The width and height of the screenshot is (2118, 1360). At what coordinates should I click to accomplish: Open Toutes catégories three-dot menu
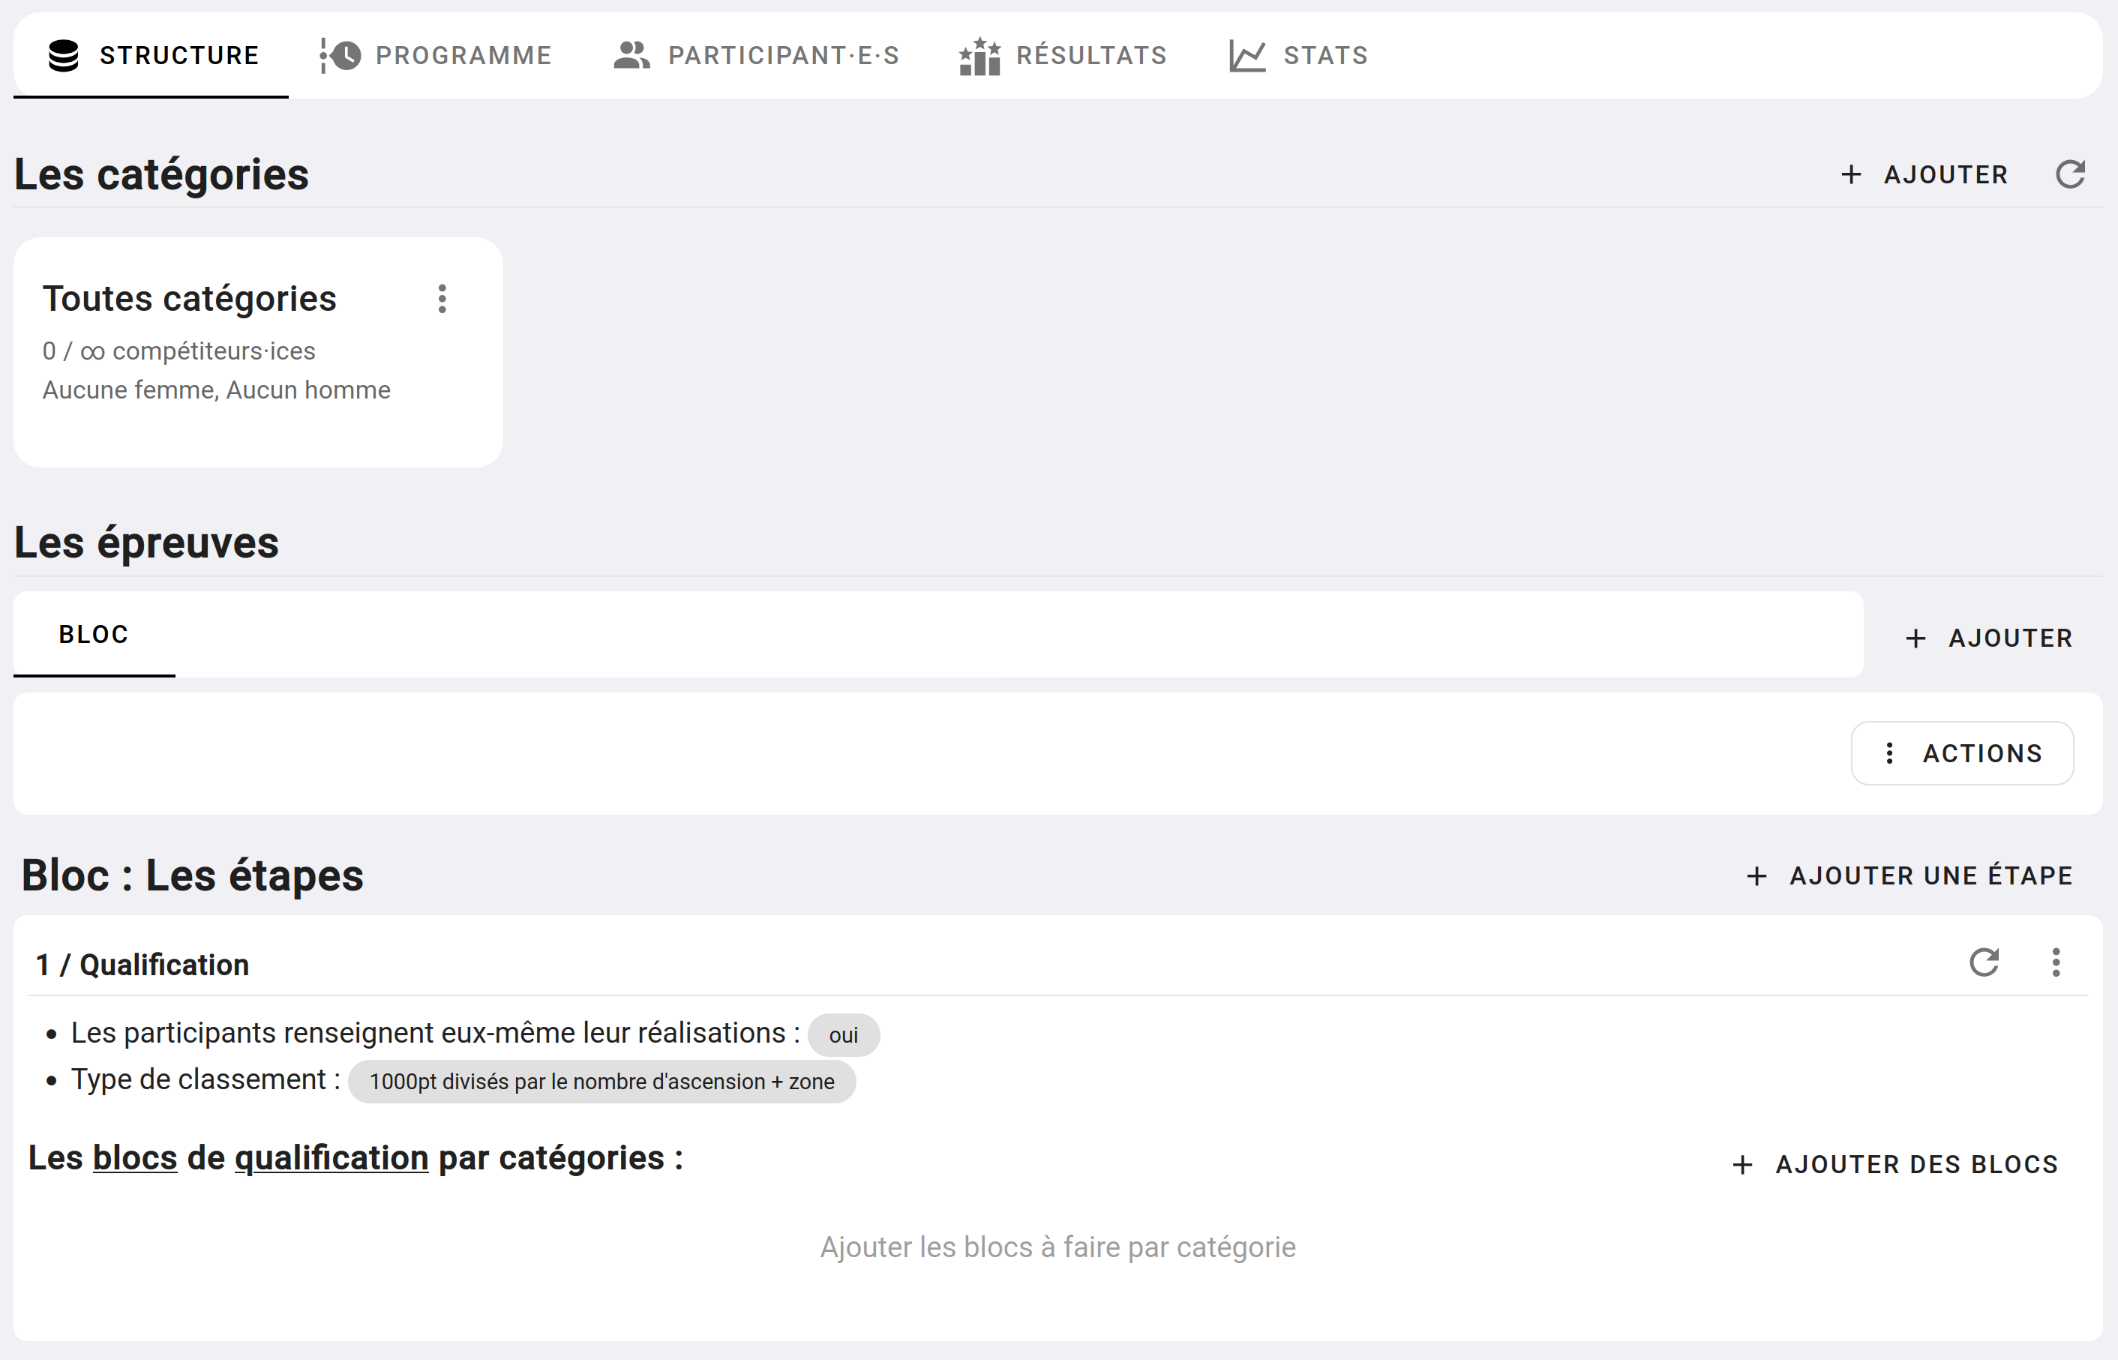click(442, 299)
